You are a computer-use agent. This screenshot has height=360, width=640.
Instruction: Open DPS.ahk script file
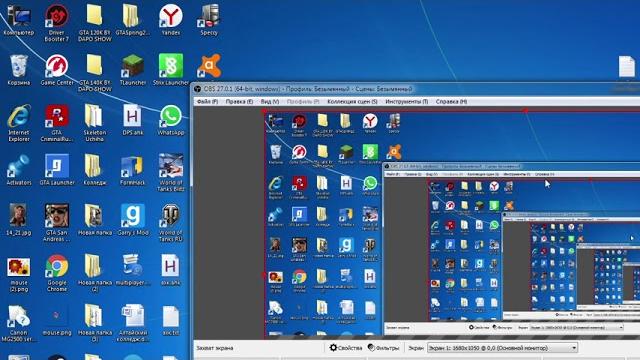pos(132,120)
